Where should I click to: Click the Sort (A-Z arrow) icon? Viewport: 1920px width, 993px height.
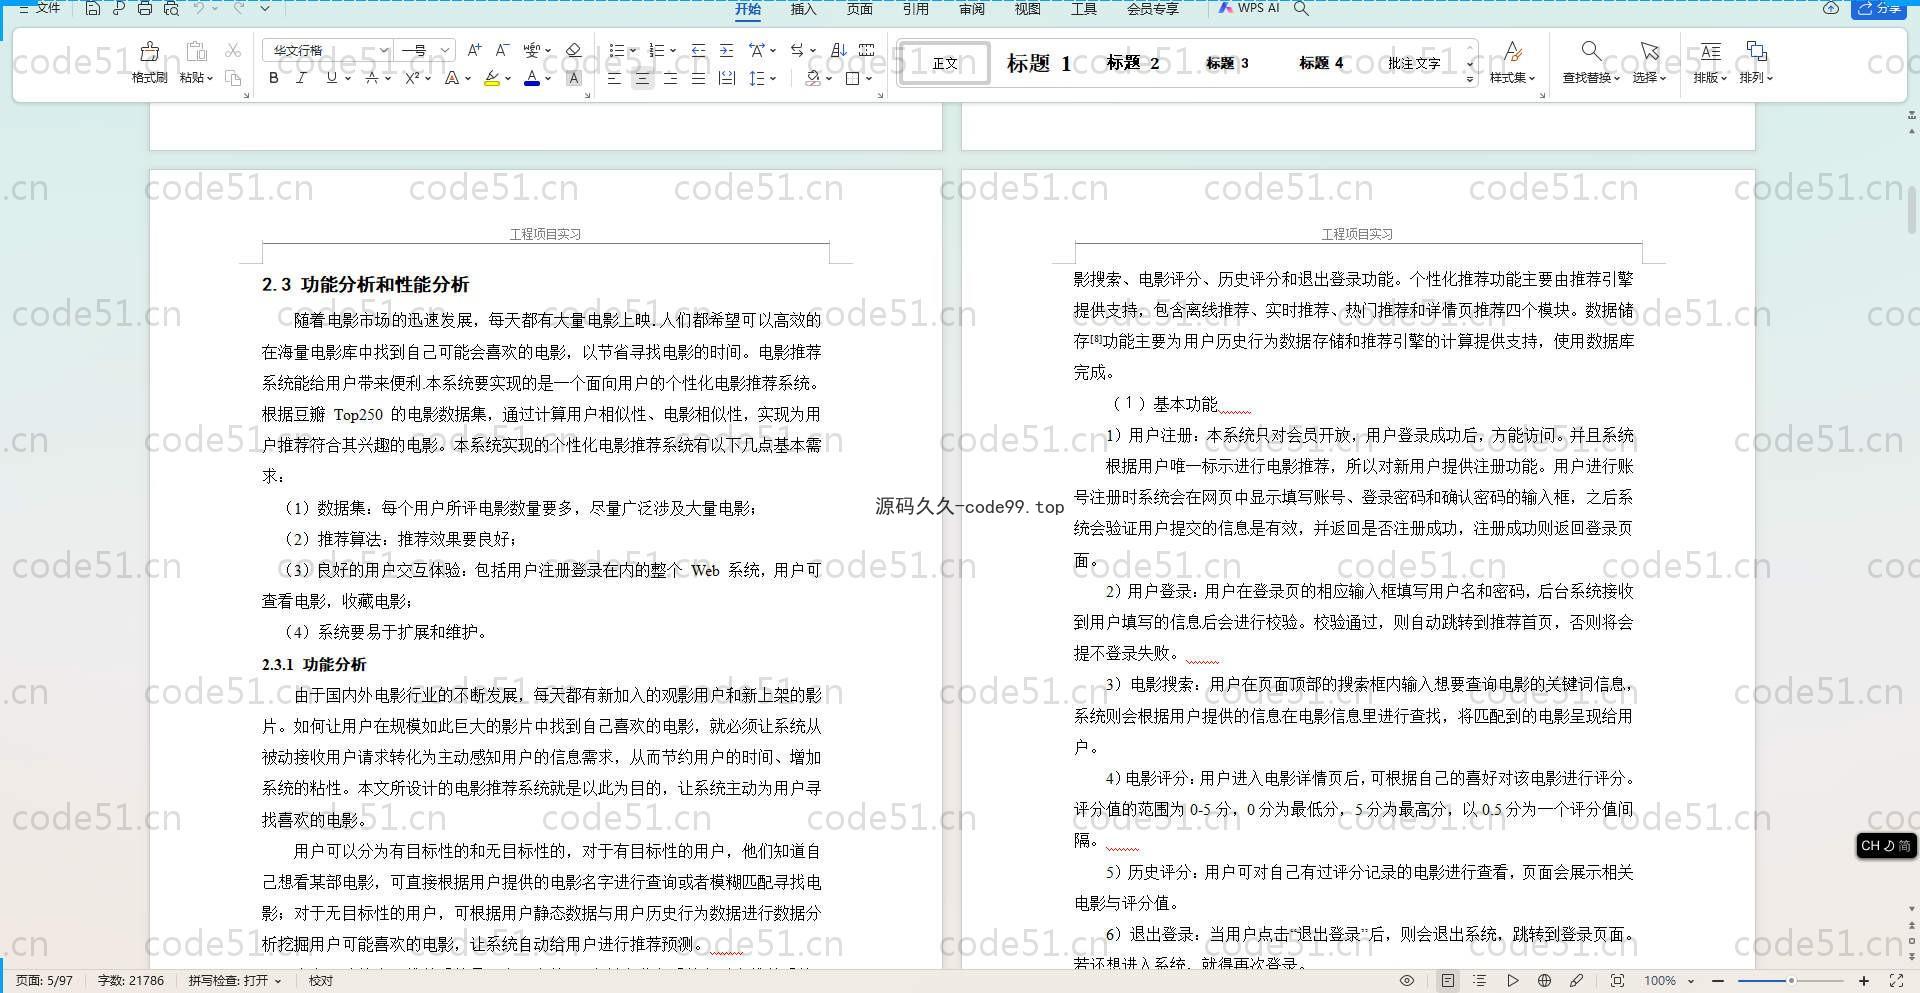(x=838, y=50)
